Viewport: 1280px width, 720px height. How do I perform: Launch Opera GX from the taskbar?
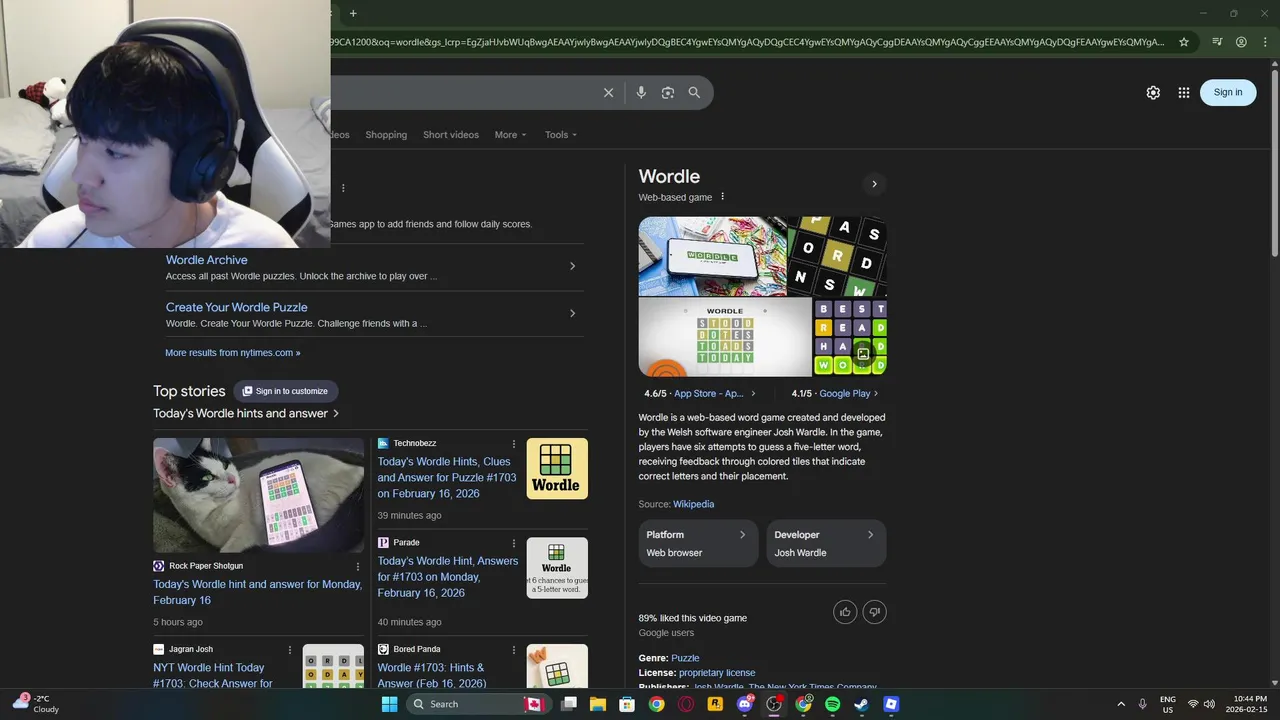click(686, 704)
